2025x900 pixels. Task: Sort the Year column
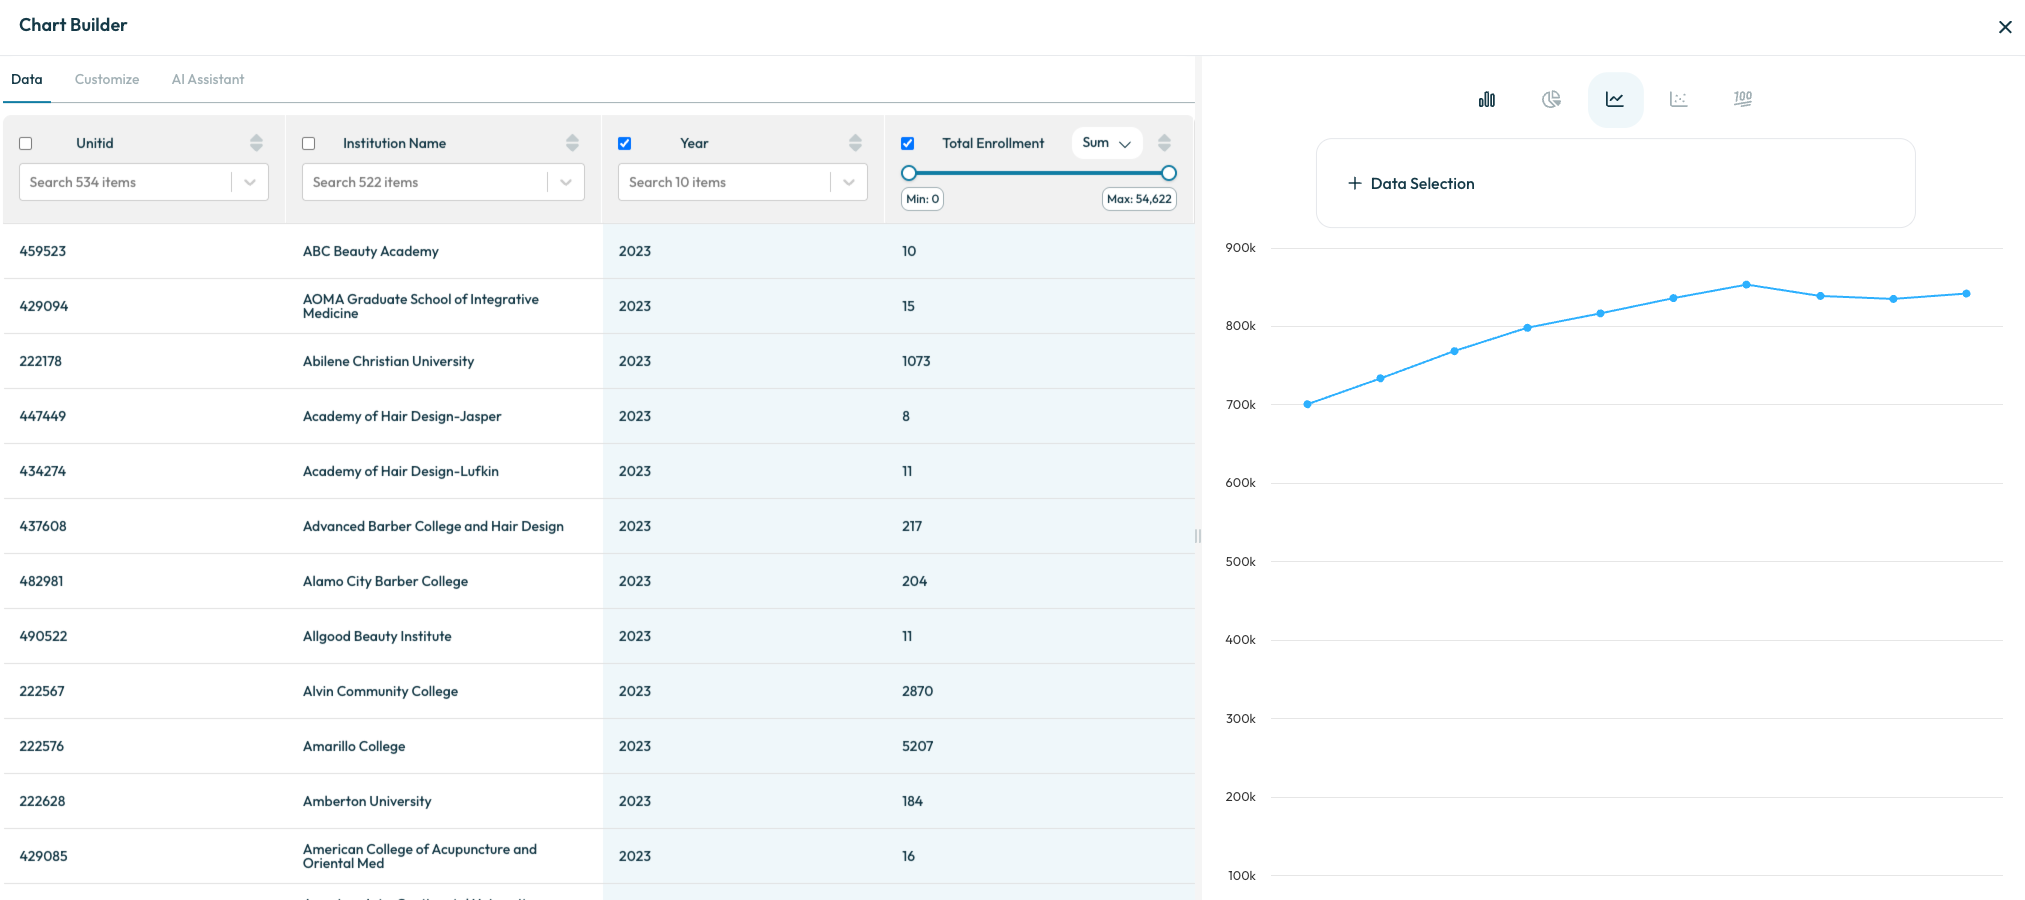[855, 143]
